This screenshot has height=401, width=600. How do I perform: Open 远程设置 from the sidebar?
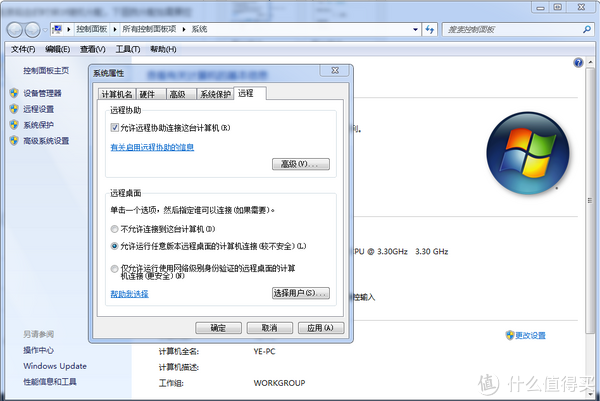tap(38, 109)
